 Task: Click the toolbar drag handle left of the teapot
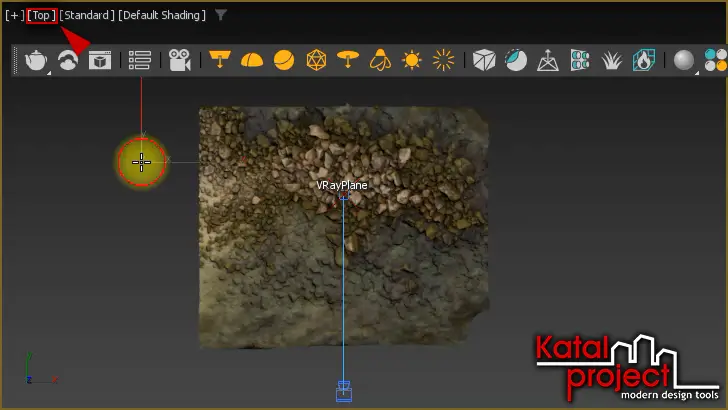coord(15,60)
